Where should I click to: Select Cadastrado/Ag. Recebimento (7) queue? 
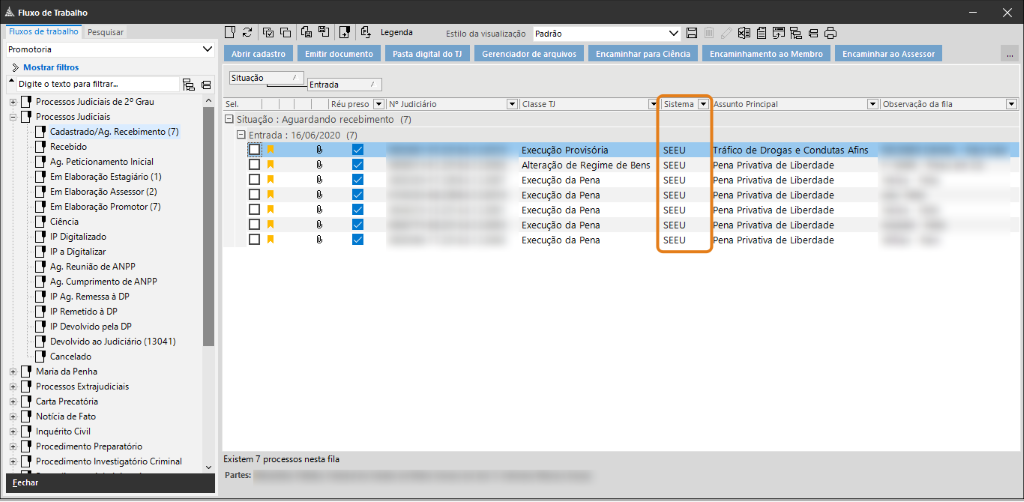tap(114, 132)
